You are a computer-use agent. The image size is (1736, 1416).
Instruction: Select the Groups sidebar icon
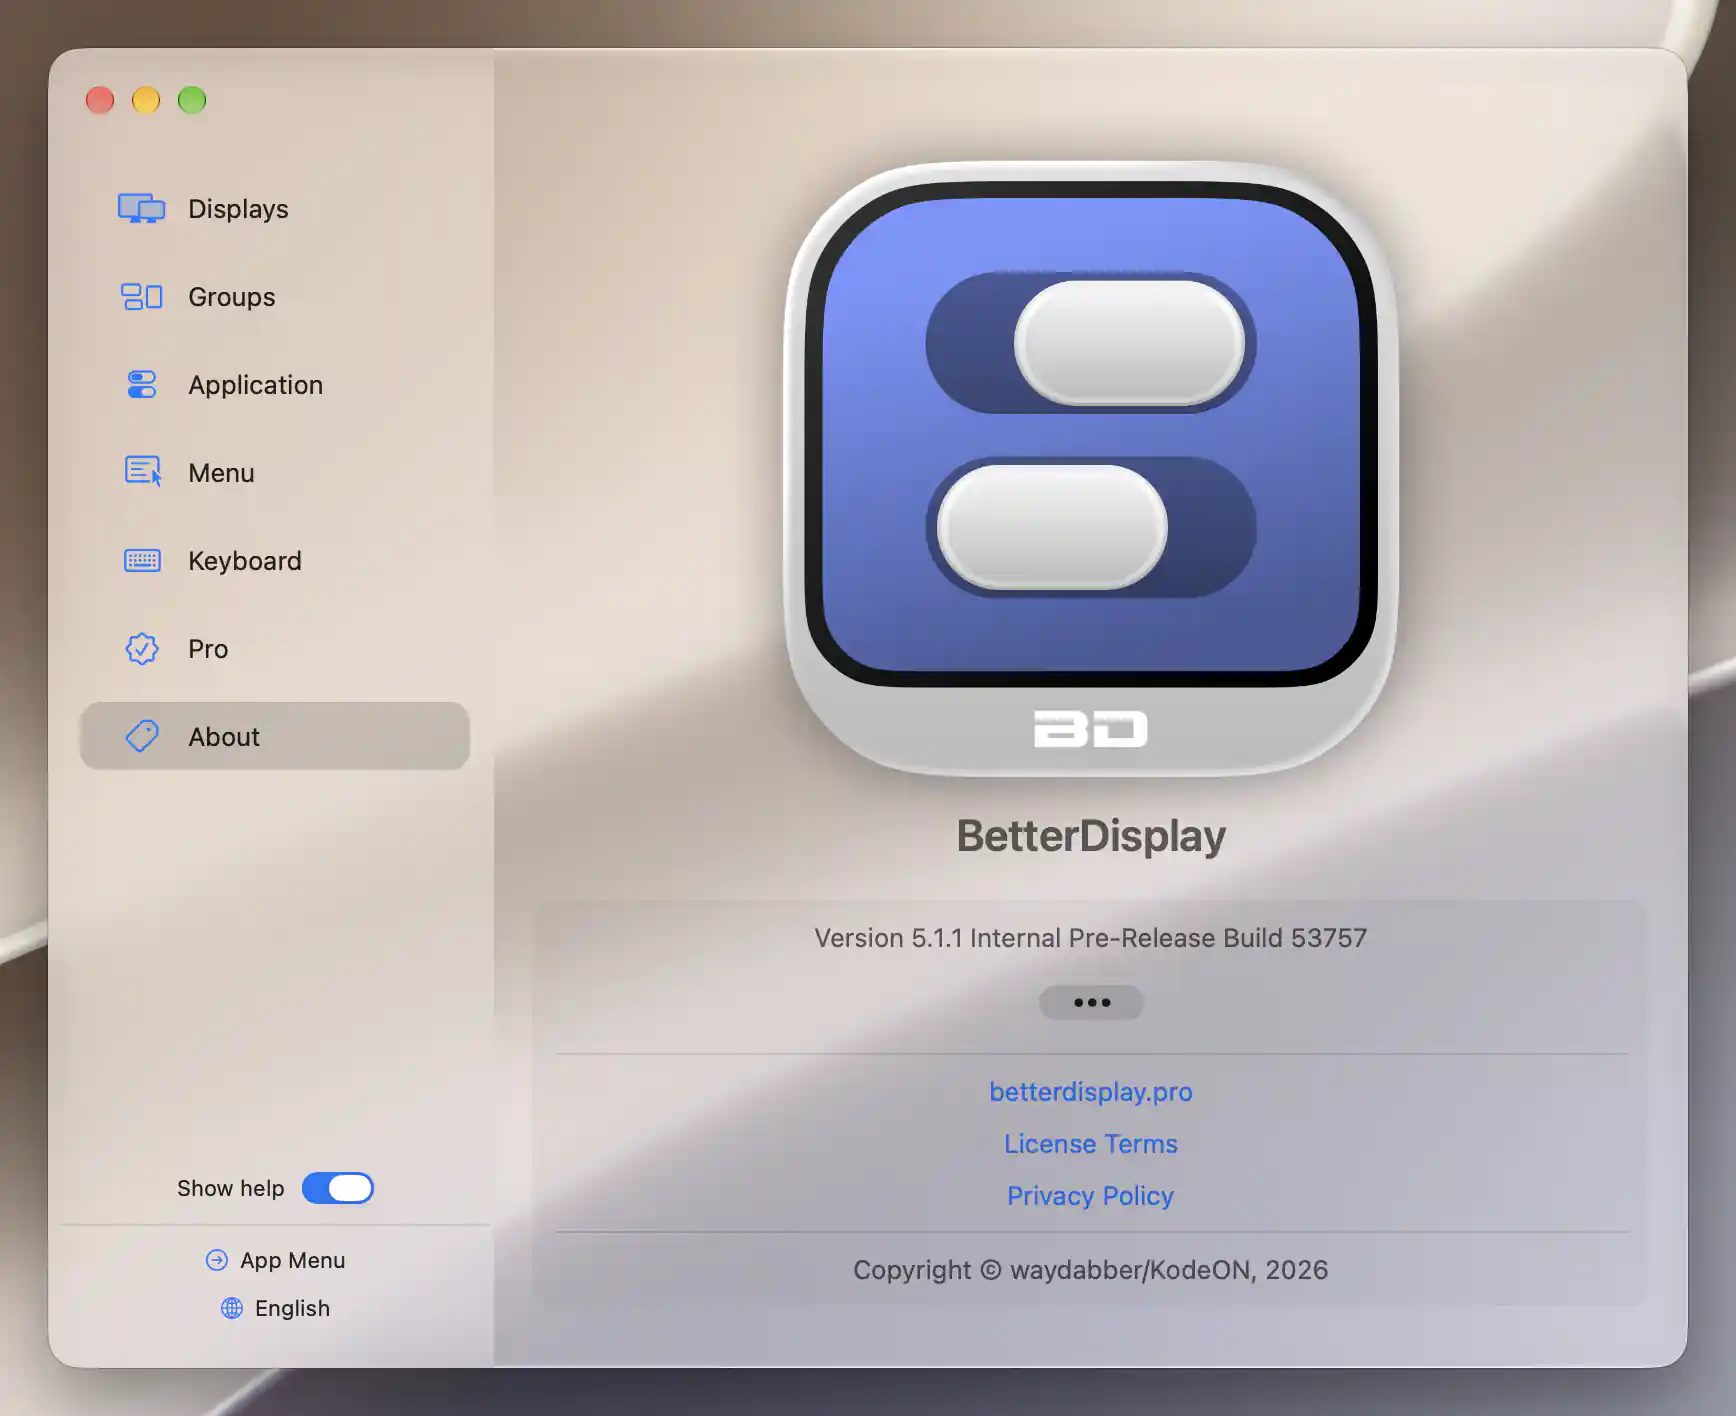pos(141,296)
